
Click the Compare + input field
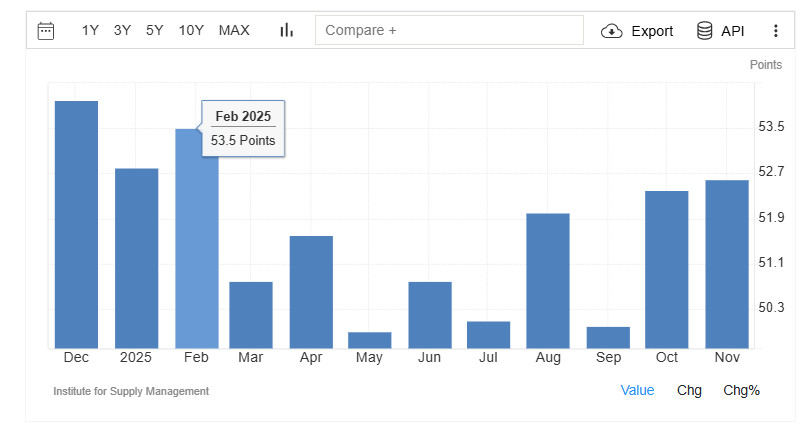pos(449,30)
